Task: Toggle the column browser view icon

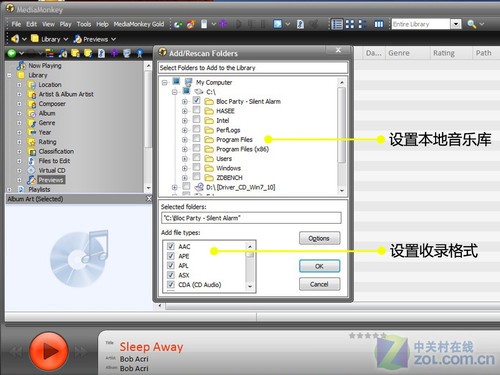Action: pos(379,24)
